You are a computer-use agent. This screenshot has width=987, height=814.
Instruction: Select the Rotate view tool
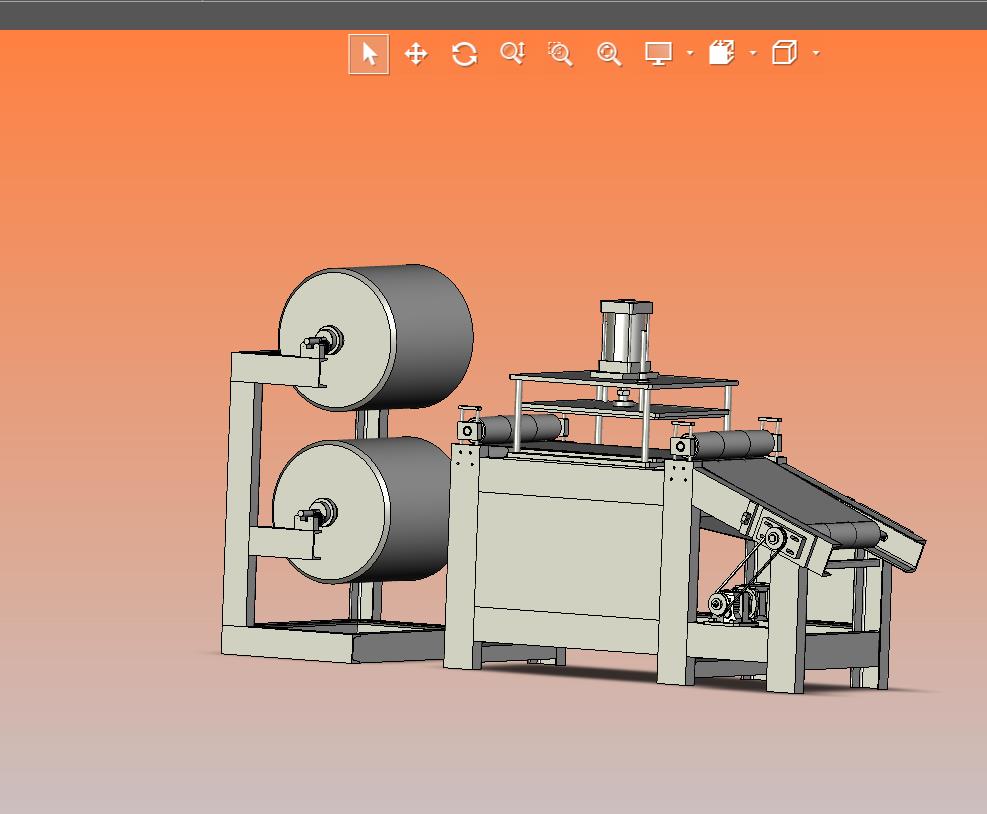(464, 54)
